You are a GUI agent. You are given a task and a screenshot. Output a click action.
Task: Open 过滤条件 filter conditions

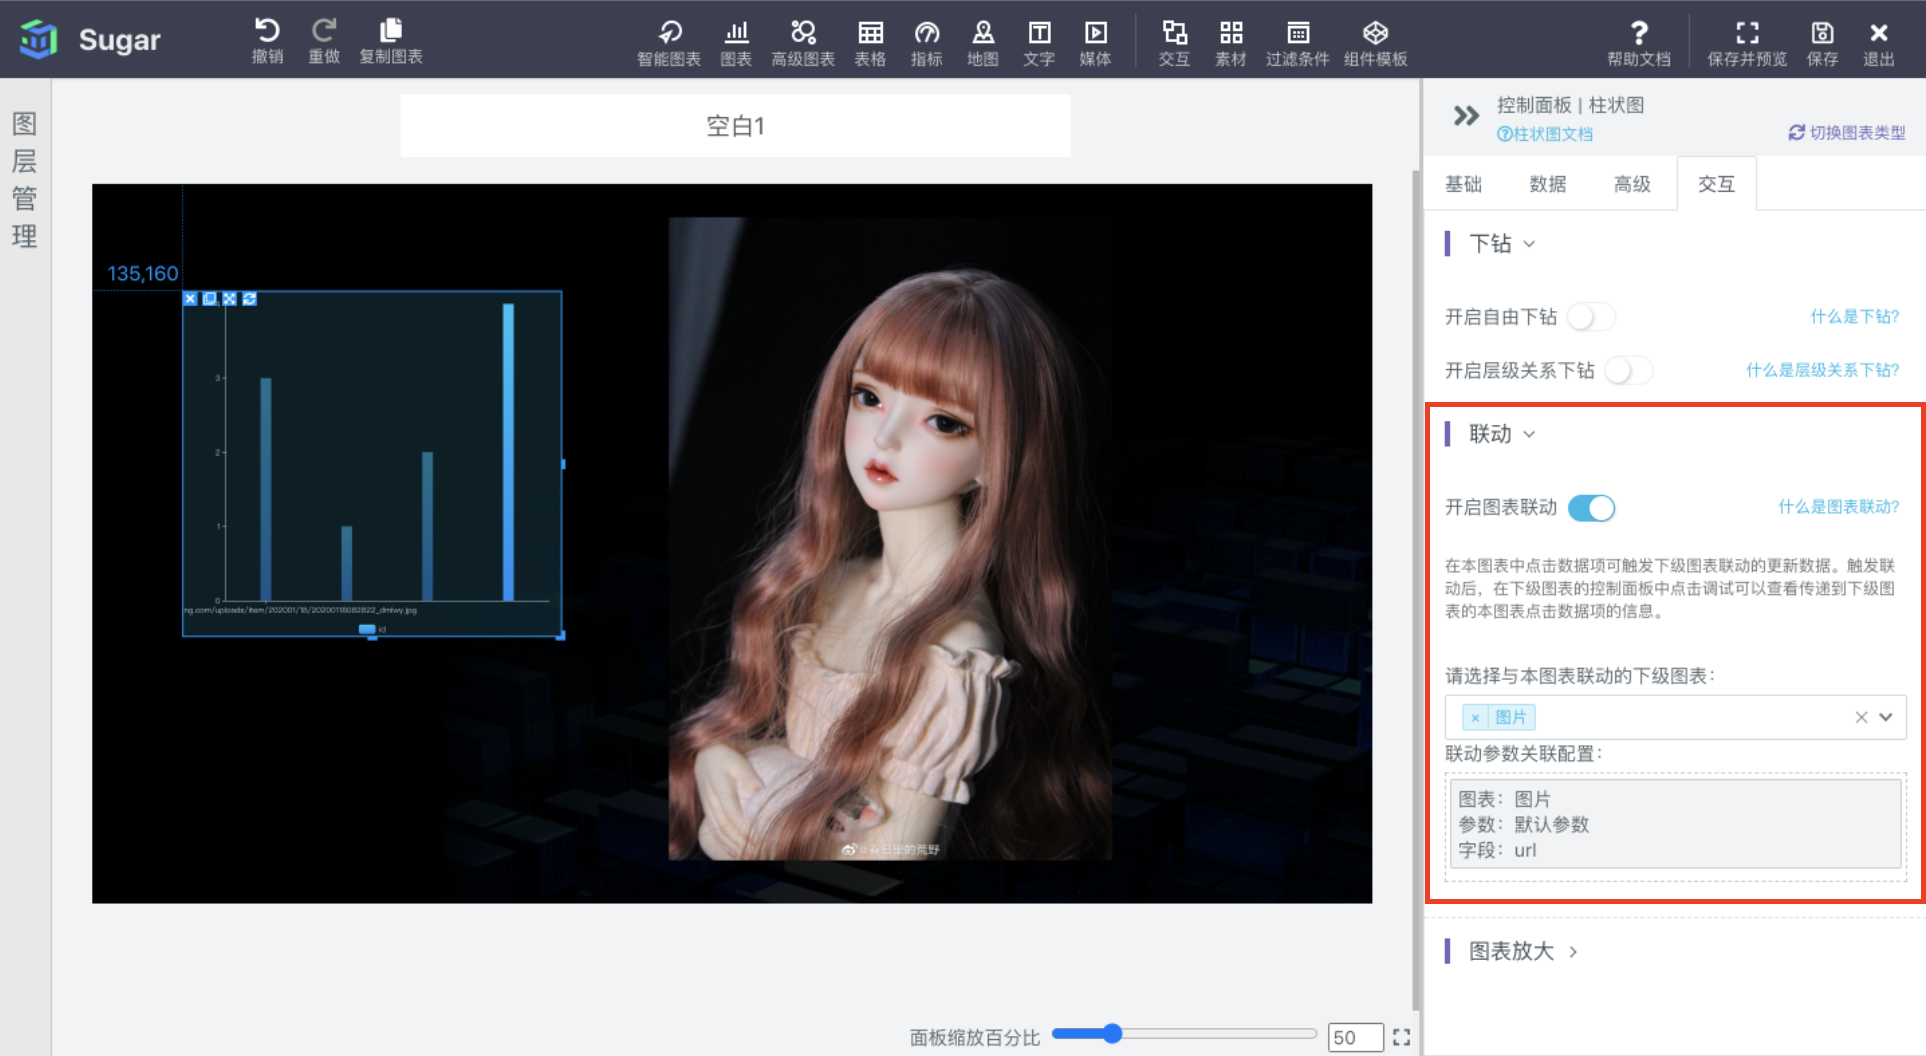pyautogui.click(x=1298, y=44)
